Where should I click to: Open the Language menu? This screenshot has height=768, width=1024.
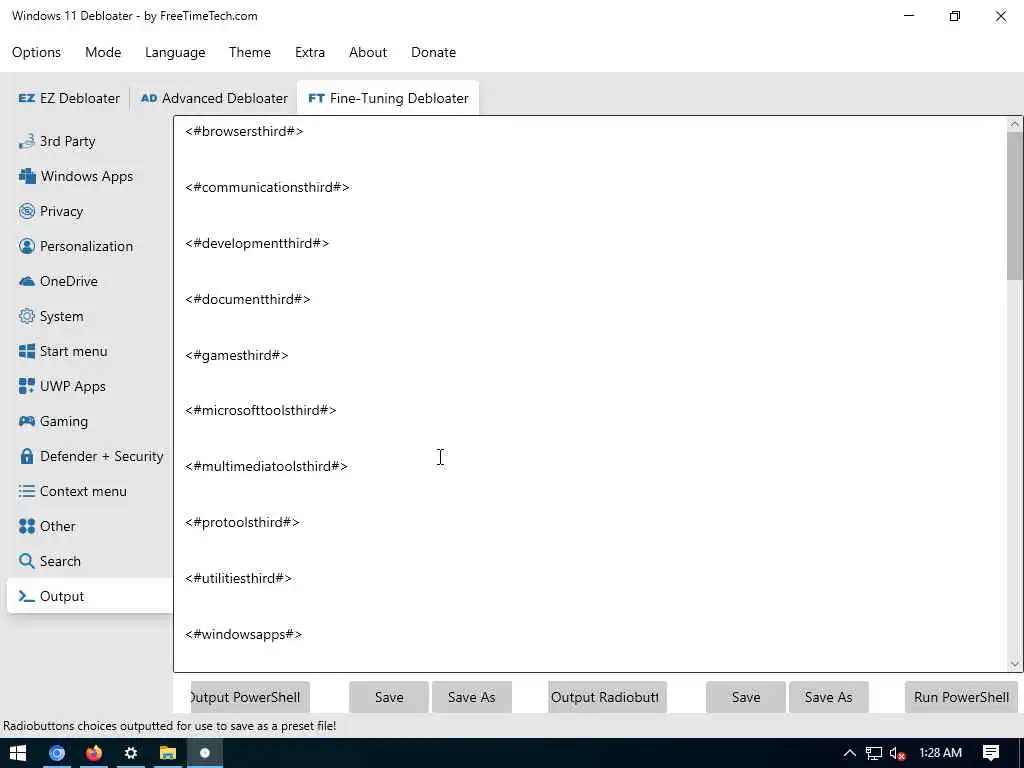175,52
